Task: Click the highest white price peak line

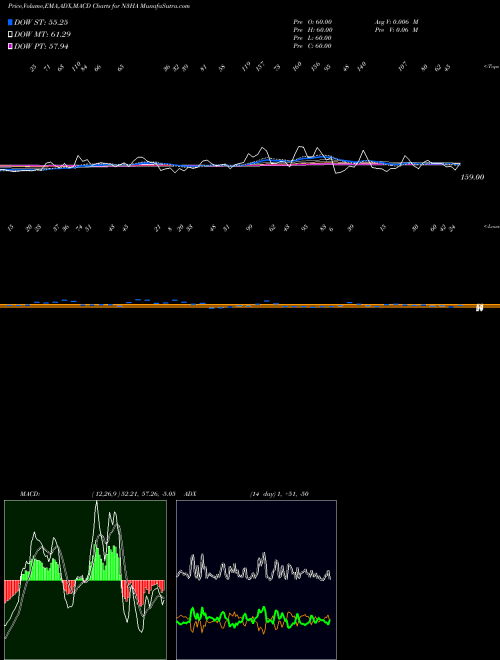Action: (x=300, y=148)
